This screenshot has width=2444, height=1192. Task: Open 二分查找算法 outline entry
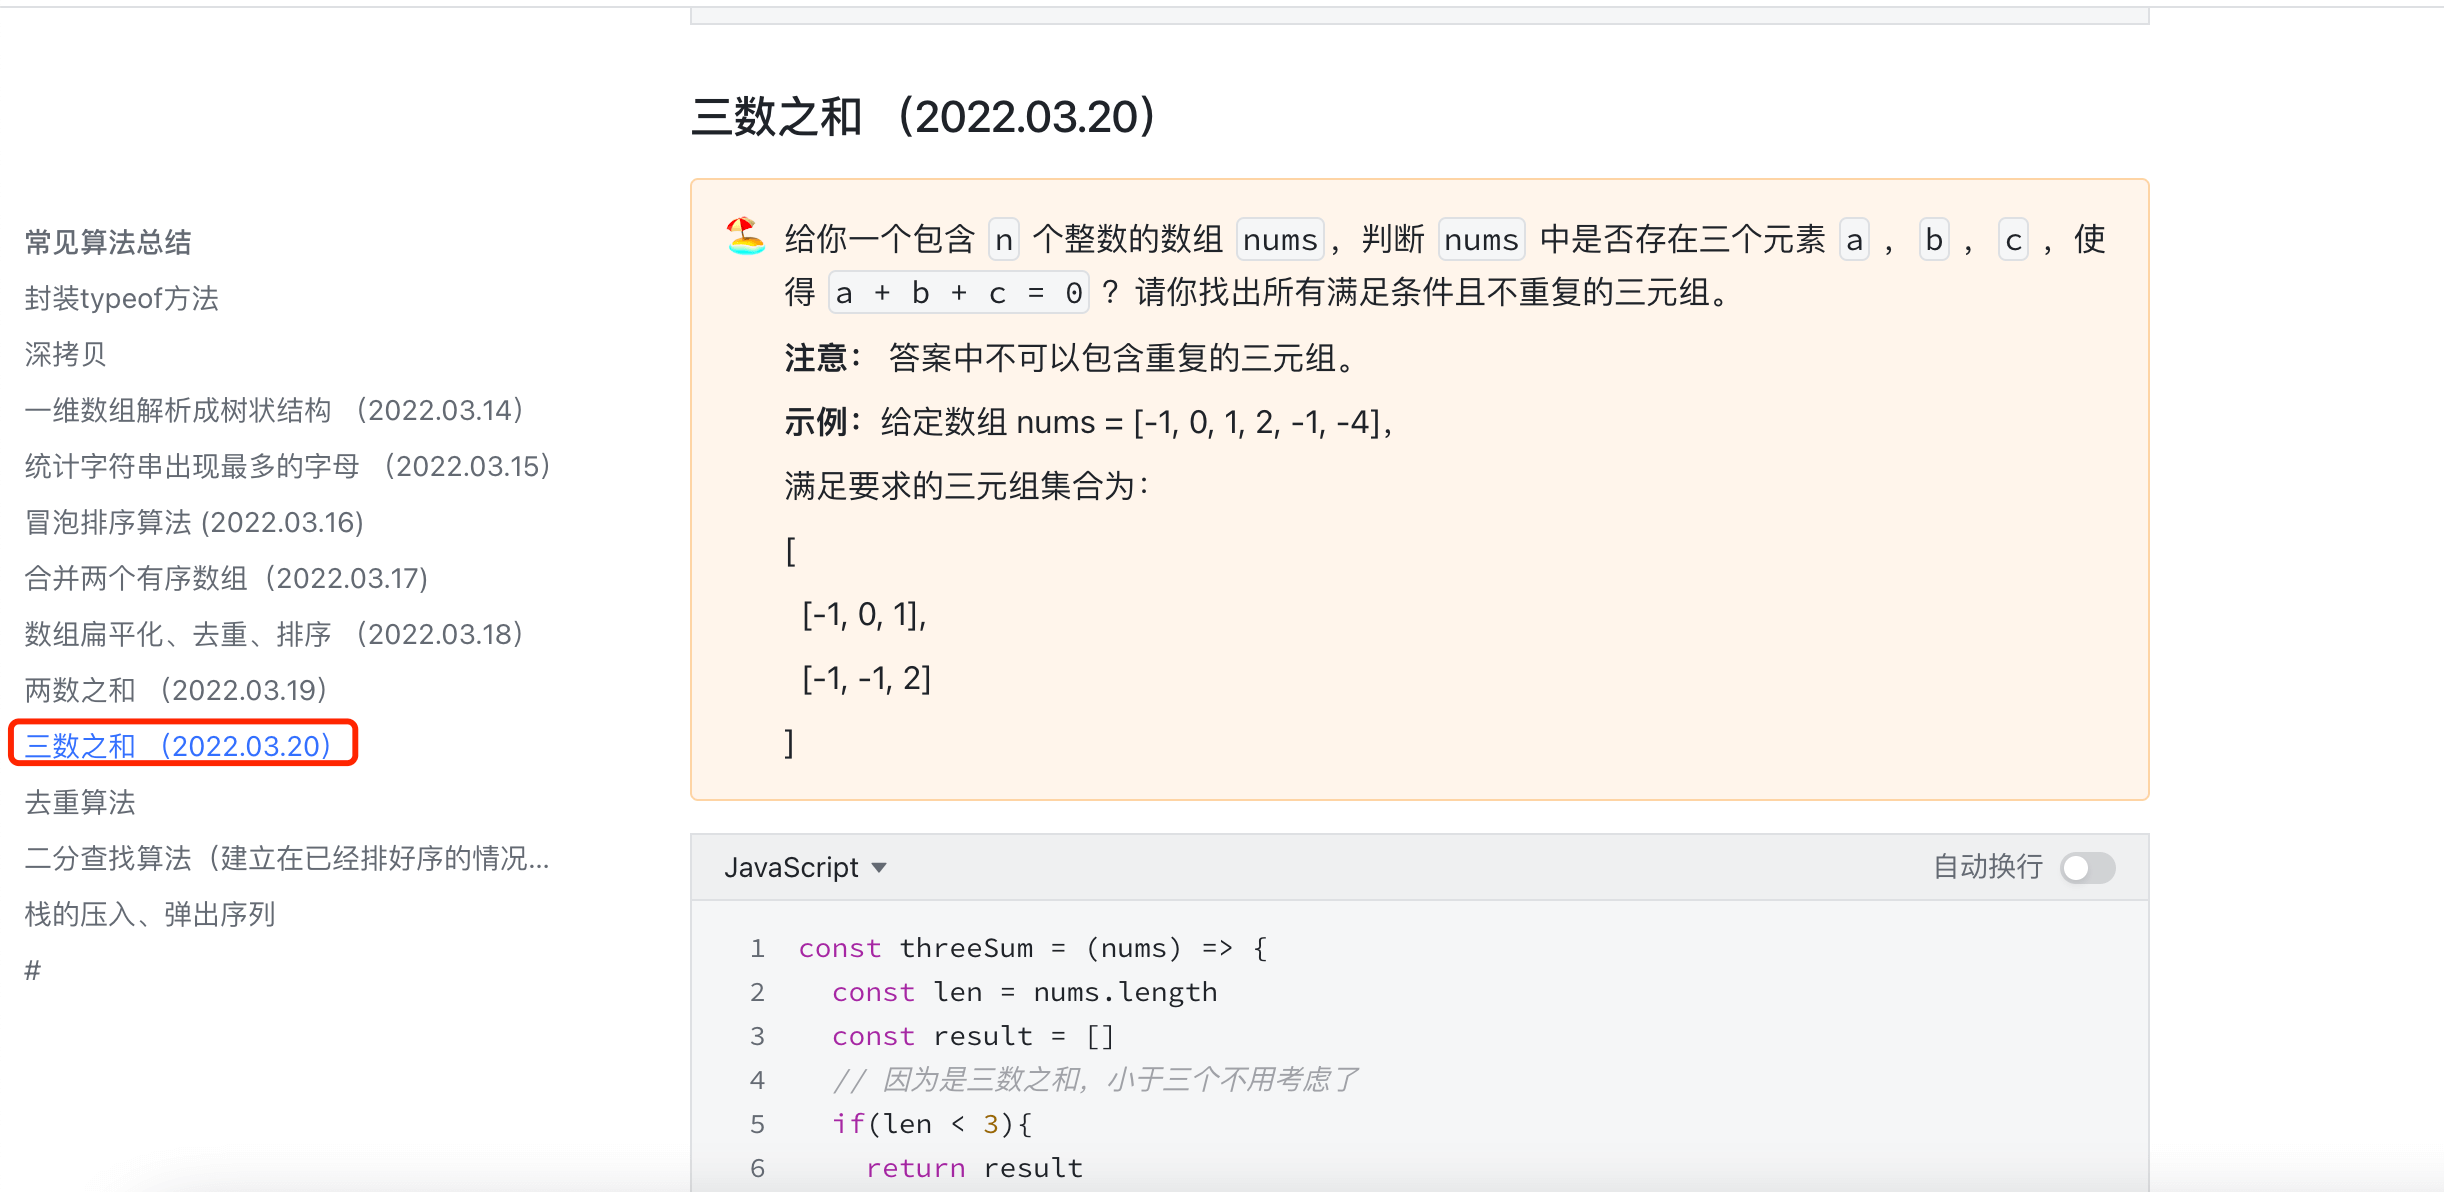point(287,858)
